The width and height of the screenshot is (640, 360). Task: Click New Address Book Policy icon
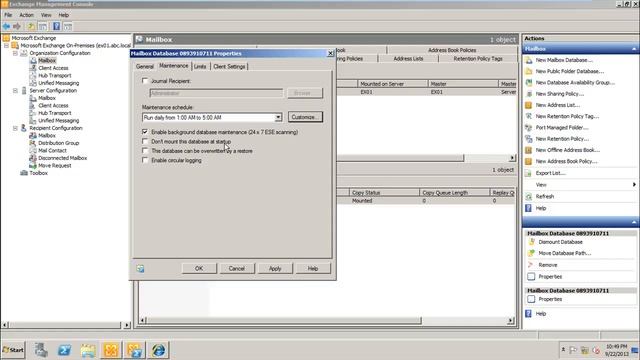click(x=529, y=161)
